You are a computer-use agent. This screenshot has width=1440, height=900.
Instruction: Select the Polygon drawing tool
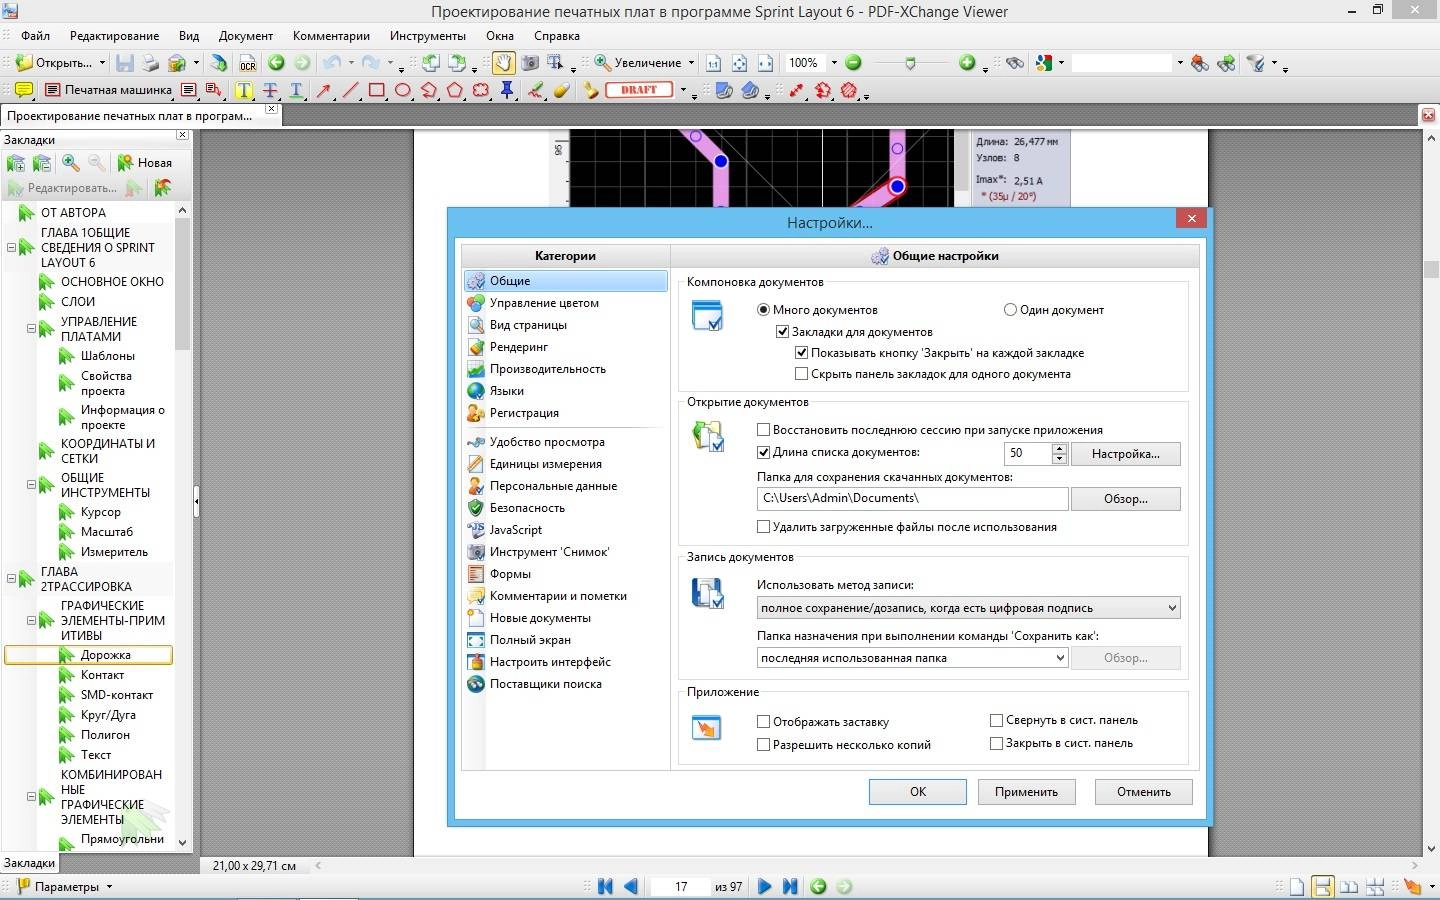tap(455, 90)
